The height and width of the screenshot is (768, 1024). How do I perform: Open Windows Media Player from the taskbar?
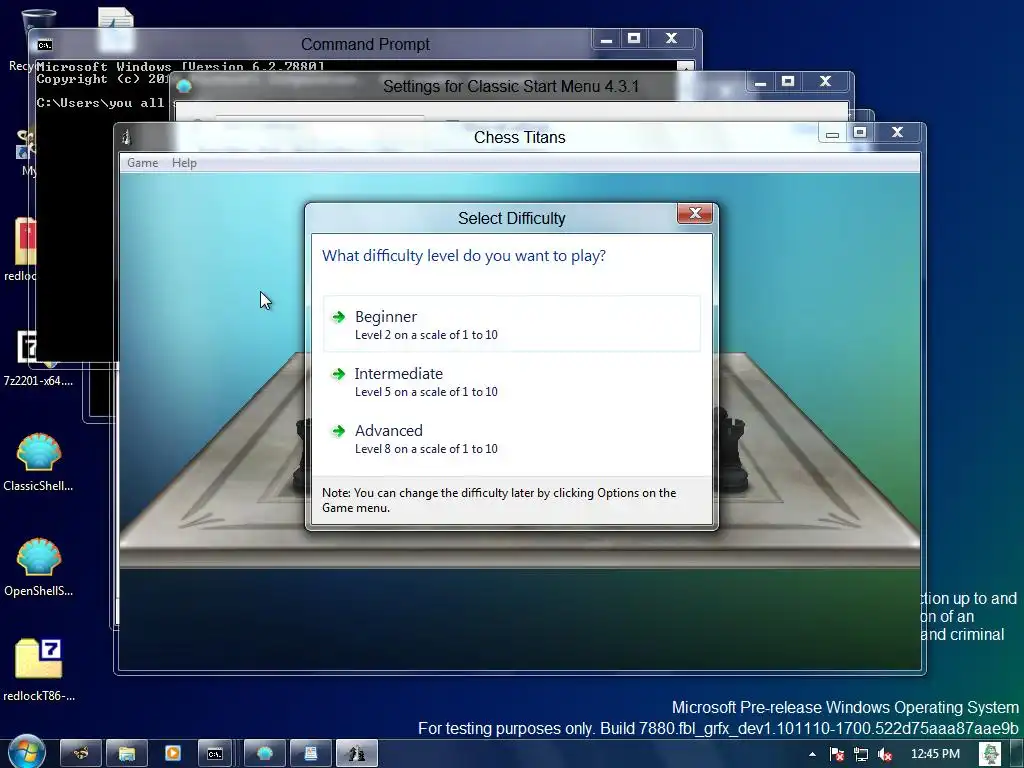pos(173,754)
